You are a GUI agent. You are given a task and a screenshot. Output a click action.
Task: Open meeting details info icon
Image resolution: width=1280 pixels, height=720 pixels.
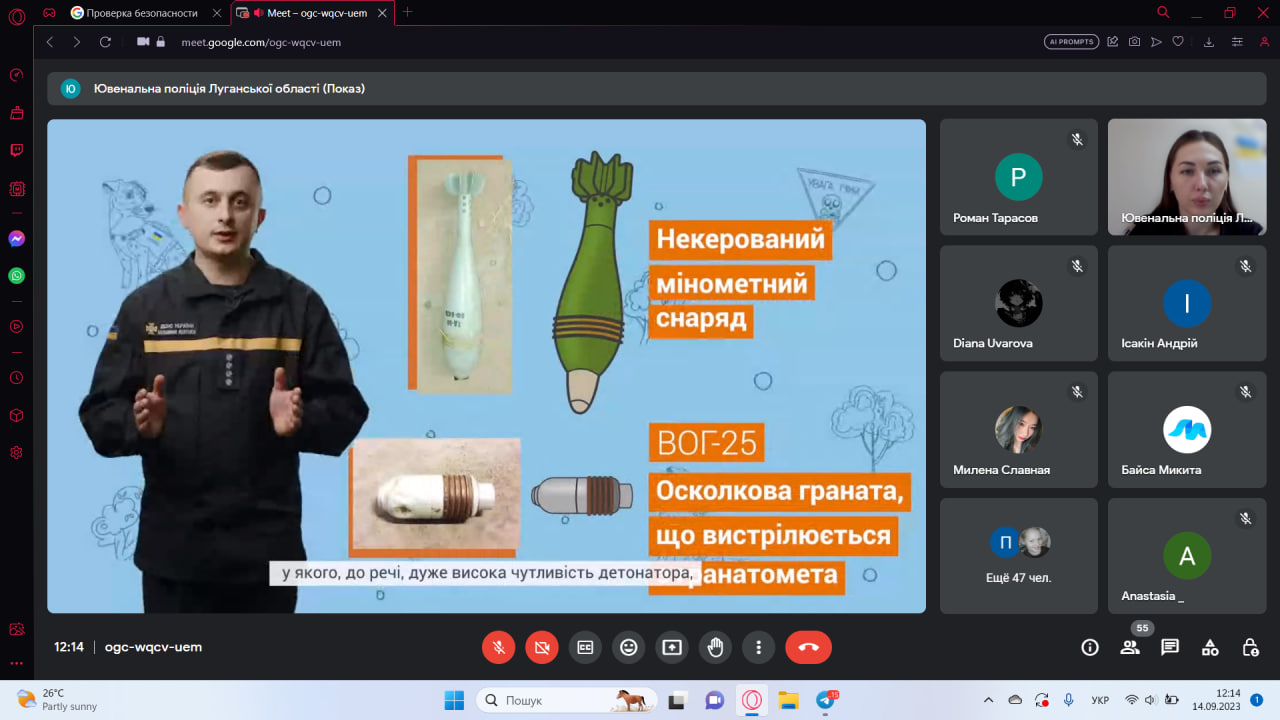[x=1090, y=647]
